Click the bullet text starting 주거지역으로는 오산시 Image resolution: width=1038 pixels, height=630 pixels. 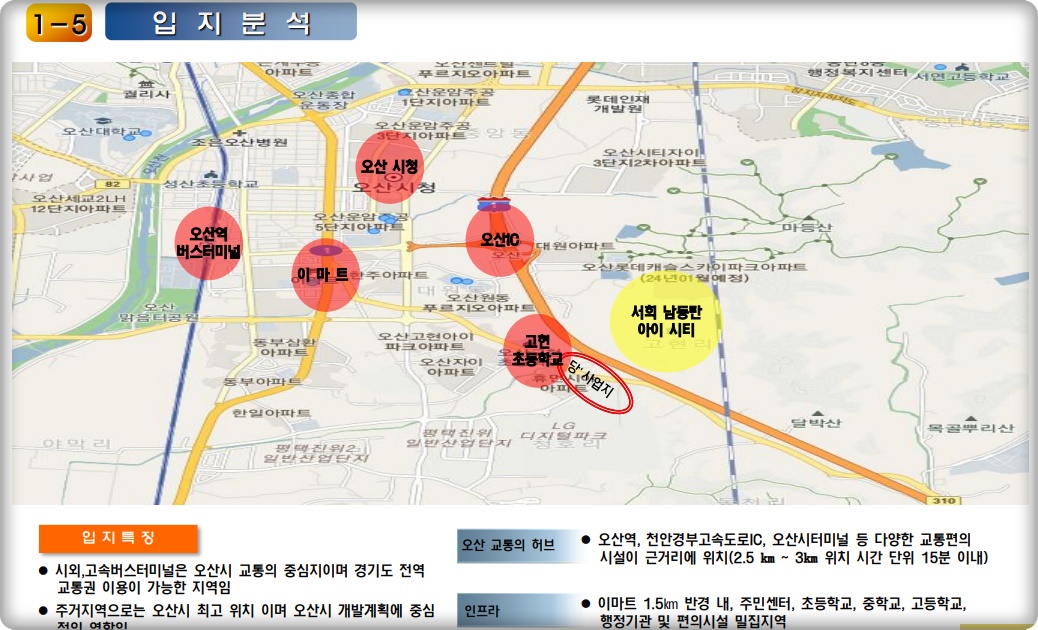(246, 617)
